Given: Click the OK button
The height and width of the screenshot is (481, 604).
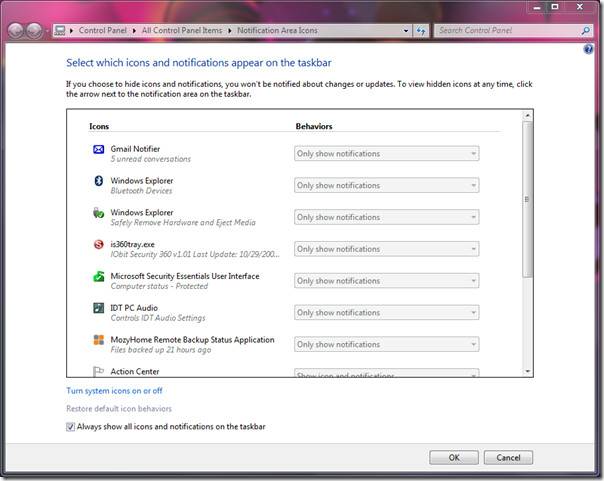Looking at the screenshot, I should pyautogui.click(x=454, y=458).
